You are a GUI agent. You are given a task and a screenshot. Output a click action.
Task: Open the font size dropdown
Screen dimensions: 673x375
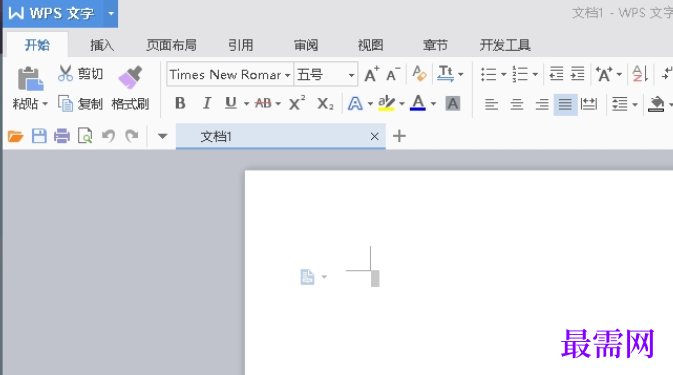(x=352, y=75)
